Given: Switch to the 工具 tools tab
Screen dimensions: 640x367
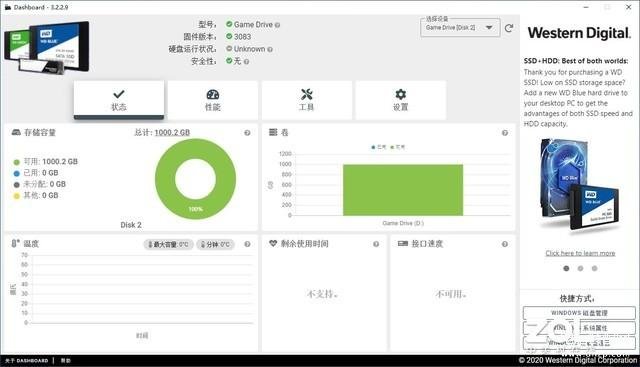Looking at the screenshot, I should point(307,100).
